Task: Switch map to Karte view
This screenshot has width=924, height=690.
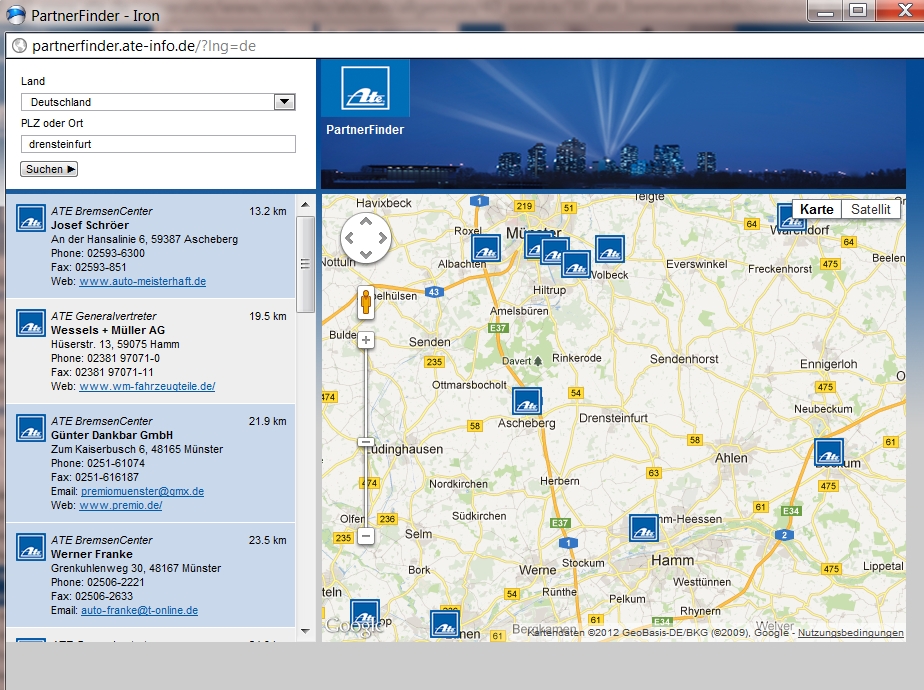Action: [x=817, y=209]
